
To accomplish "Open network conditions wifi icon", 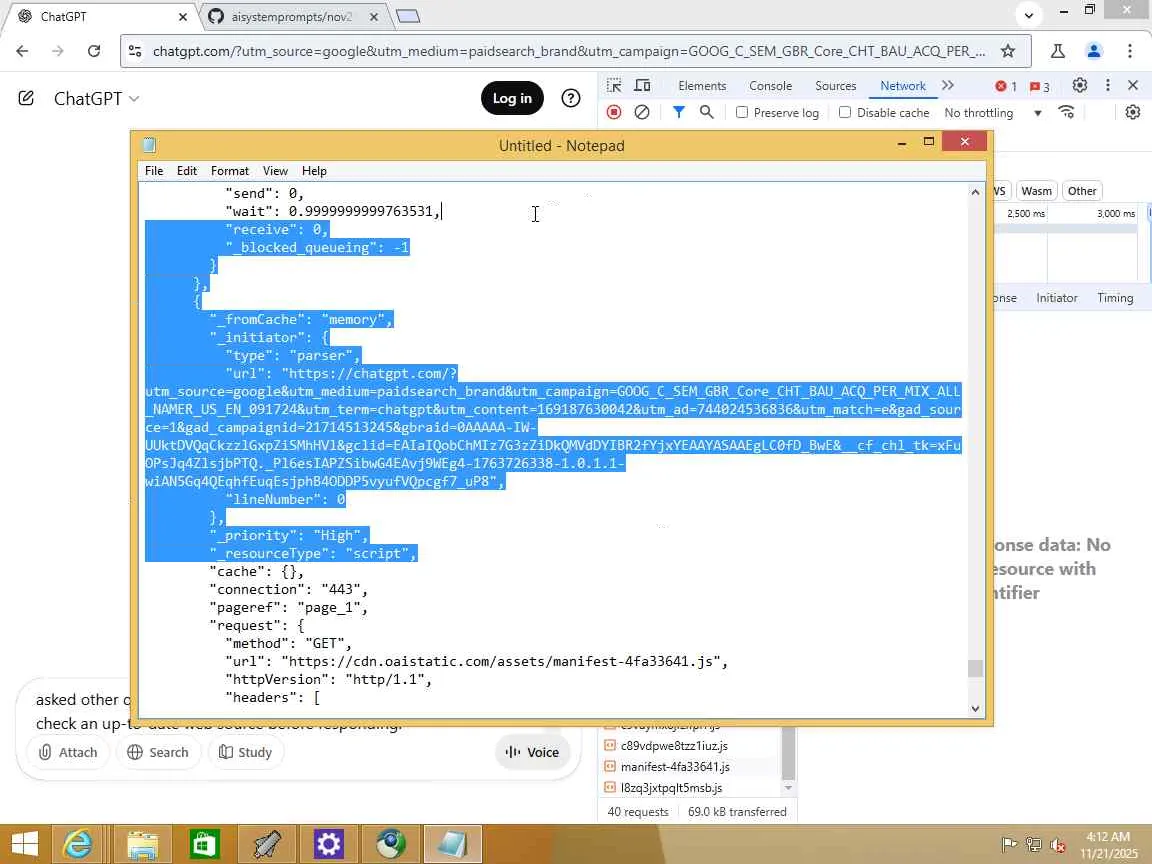I will [1066, 112].
